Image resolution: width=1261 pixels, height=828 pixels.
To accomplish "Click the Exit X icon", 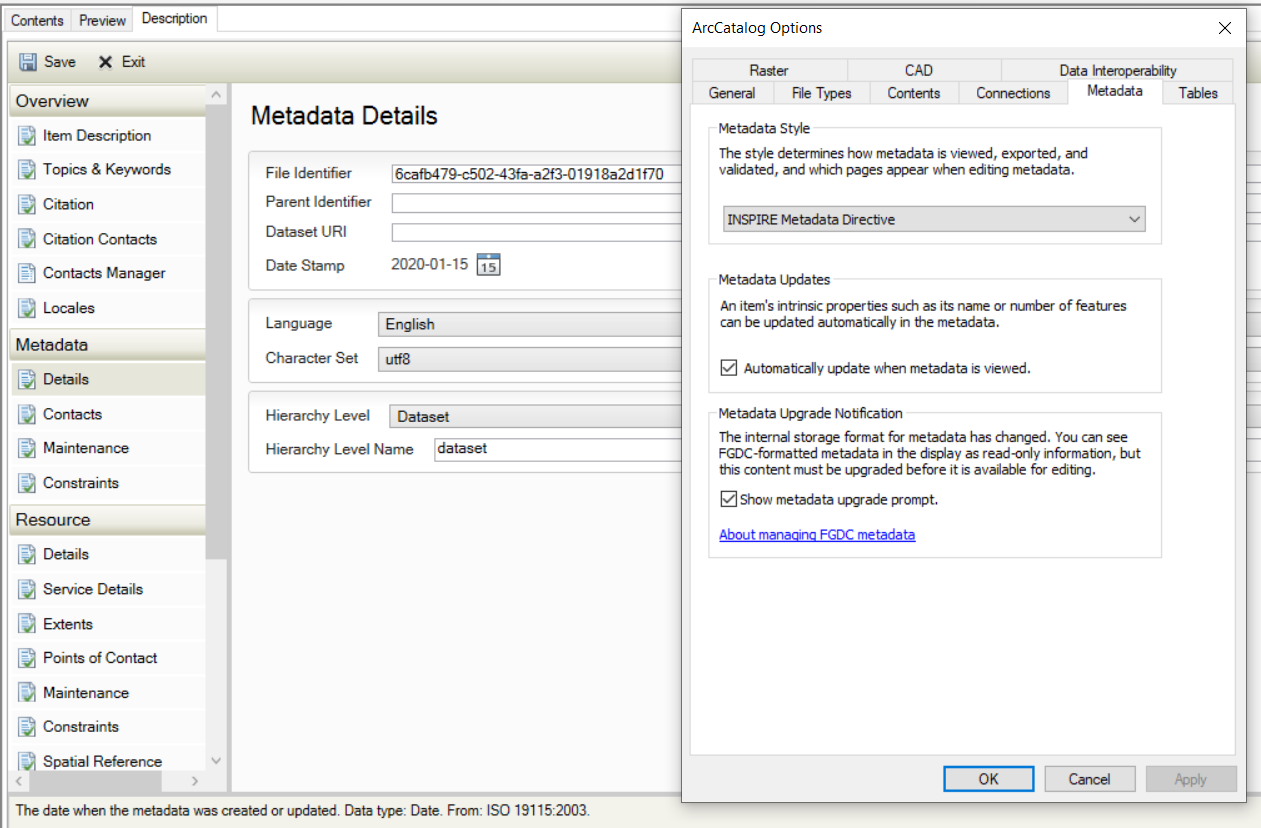I will [105, 62].
